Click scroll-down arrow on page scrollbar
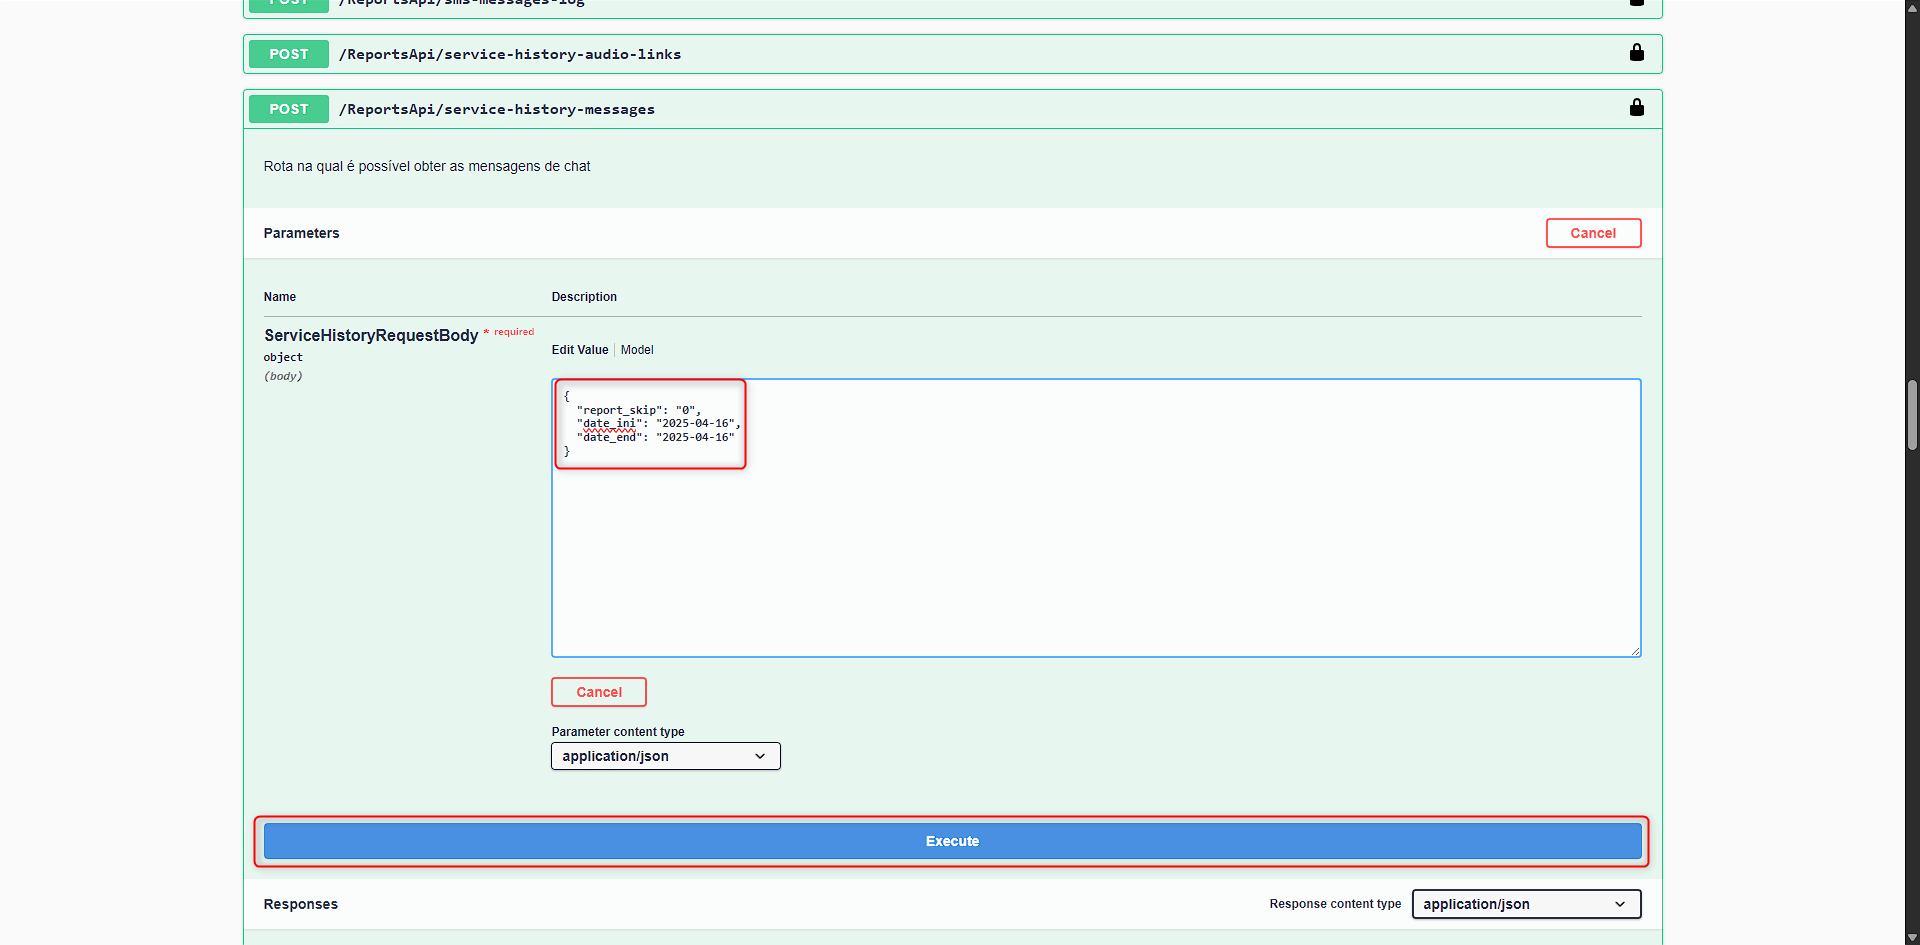Viewport: 1920px width, 945px height. 1912,937
